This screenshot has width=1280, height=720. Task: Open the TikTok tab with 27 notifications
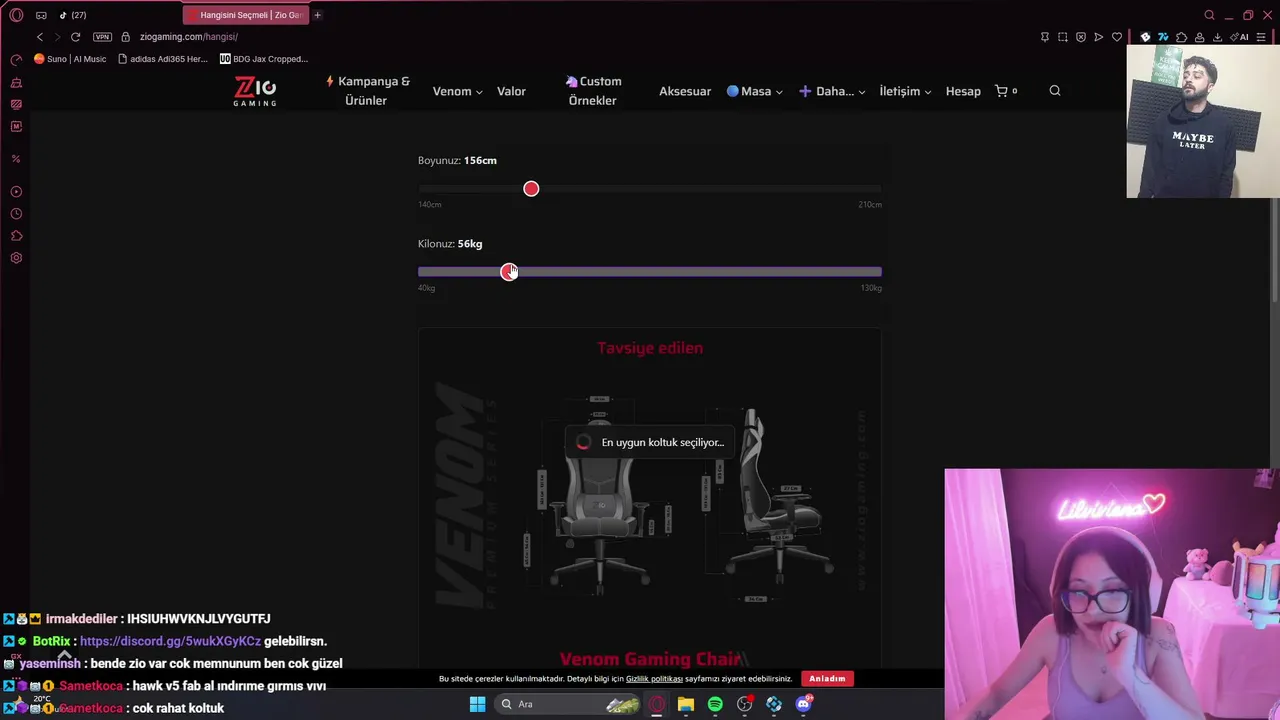[x=72, y=15]
